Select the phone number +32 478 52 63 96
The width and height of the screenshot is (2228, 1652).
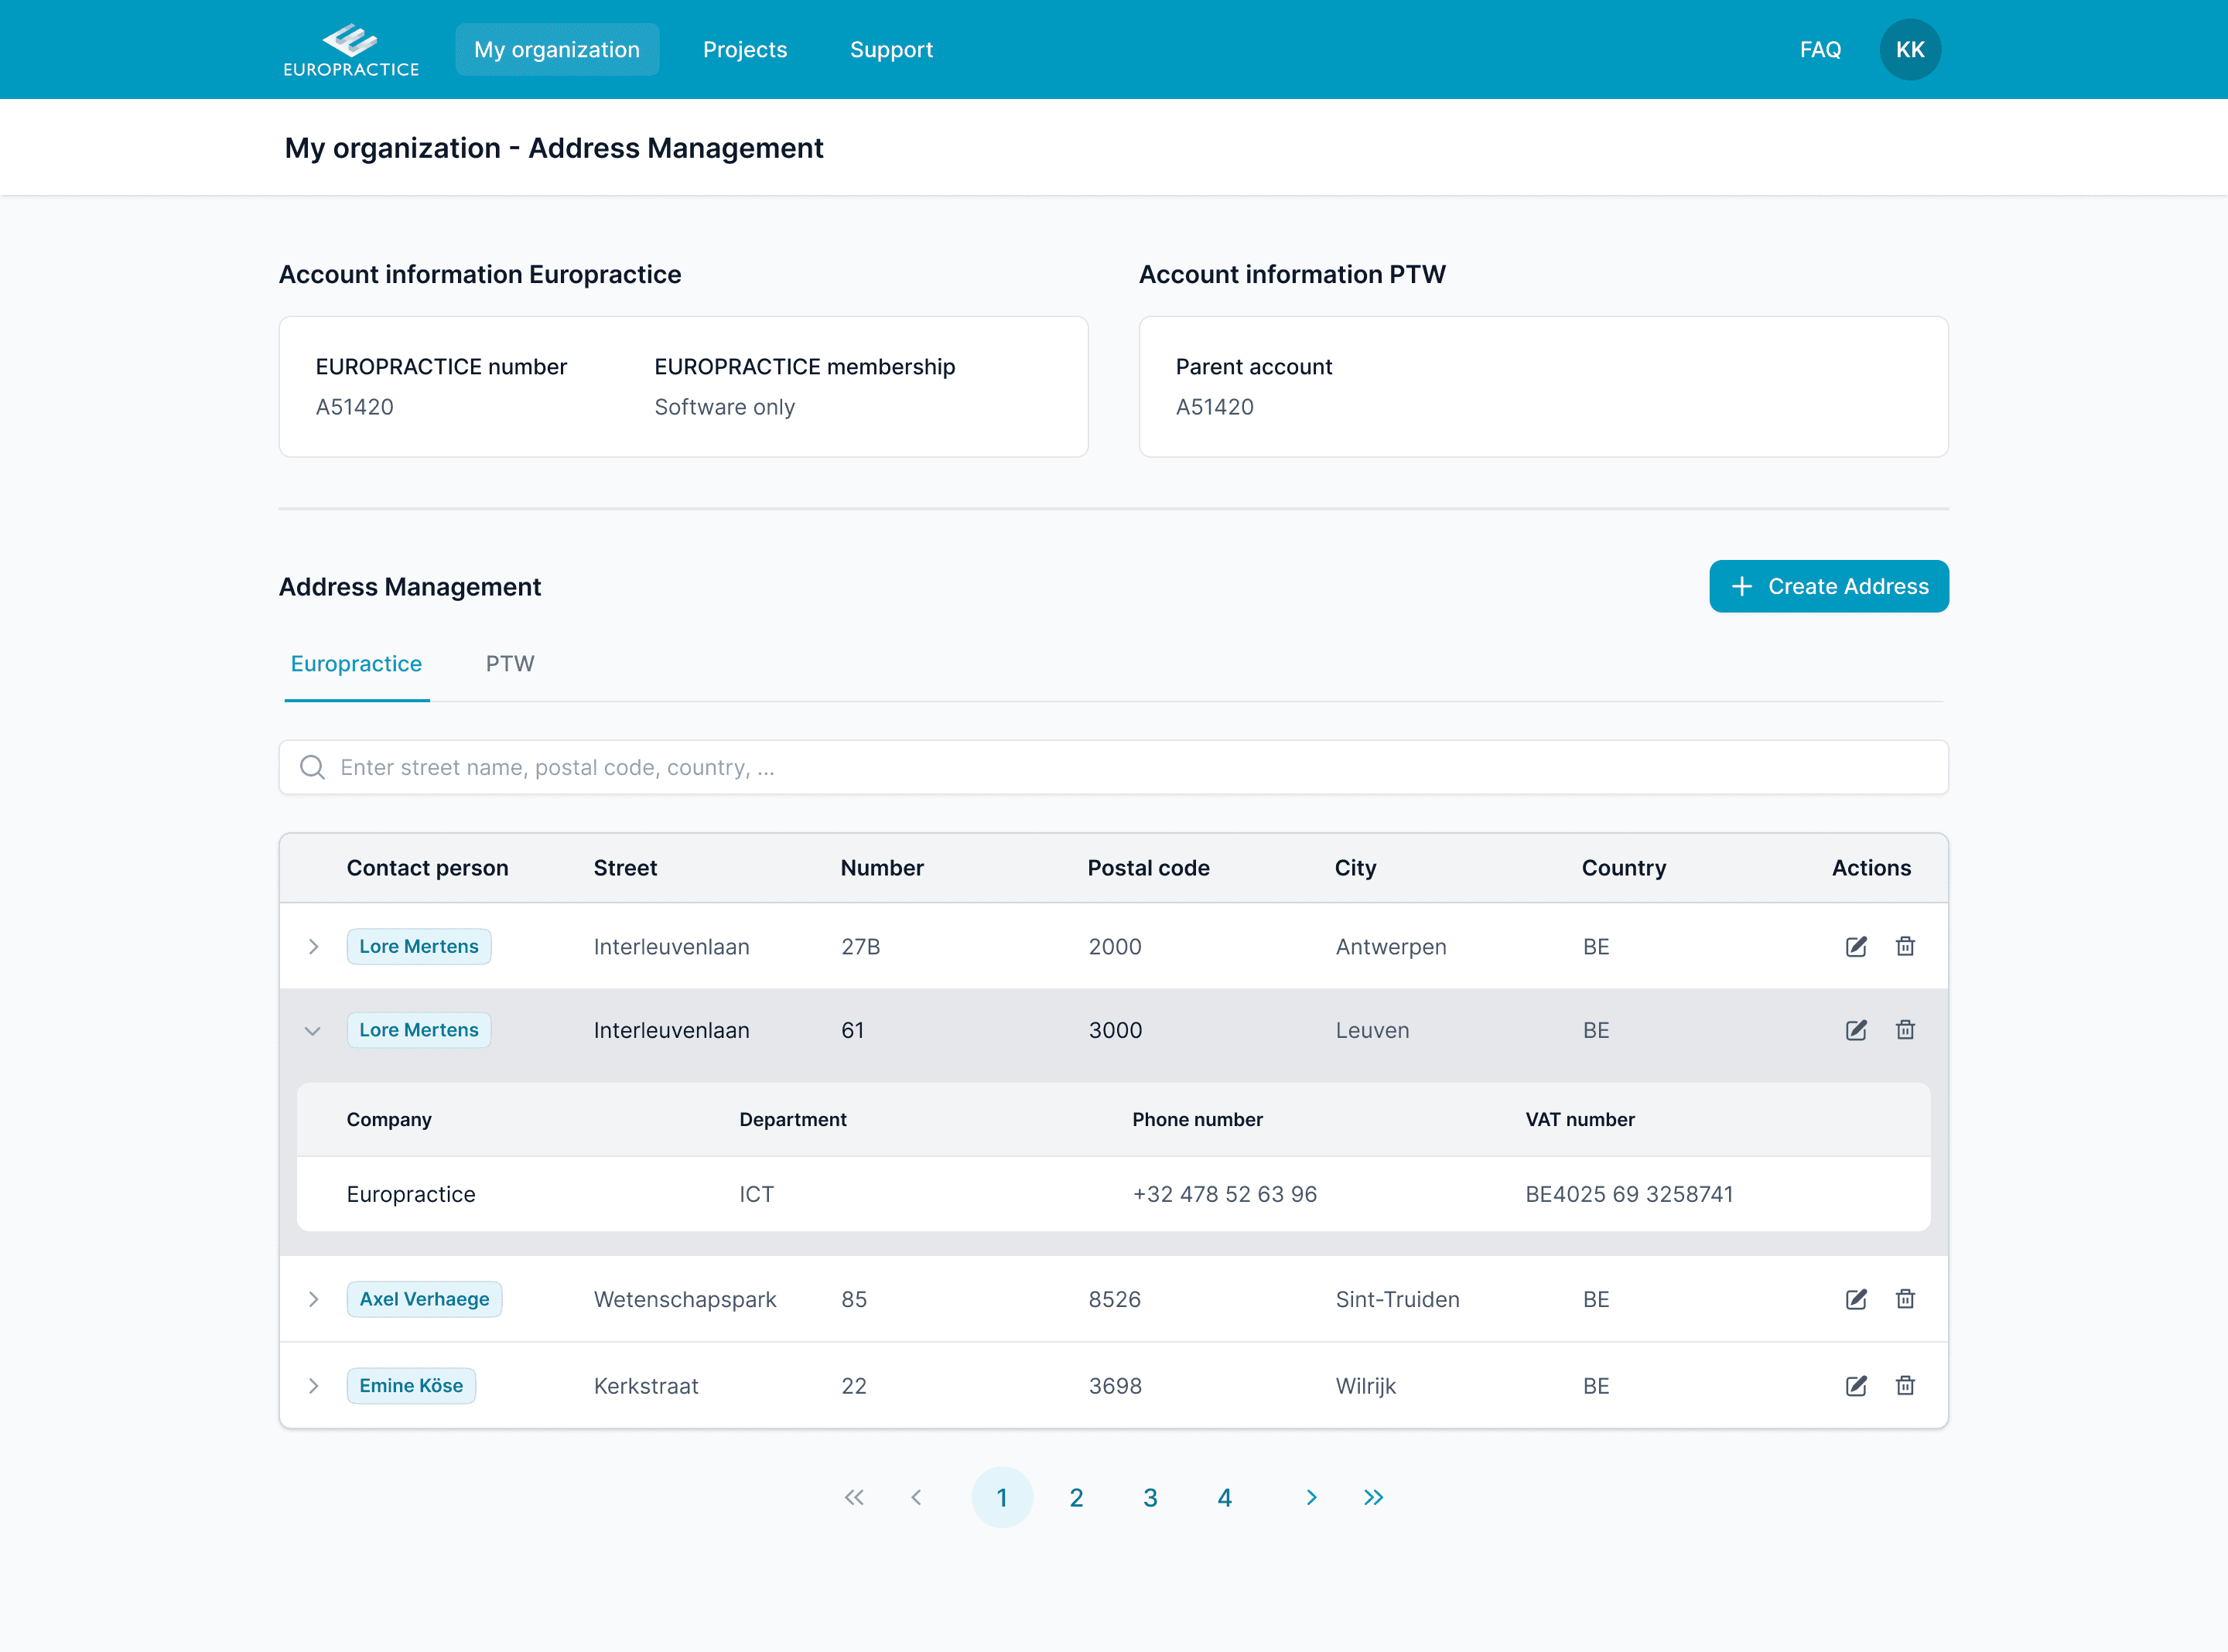click(1224, 1194)
